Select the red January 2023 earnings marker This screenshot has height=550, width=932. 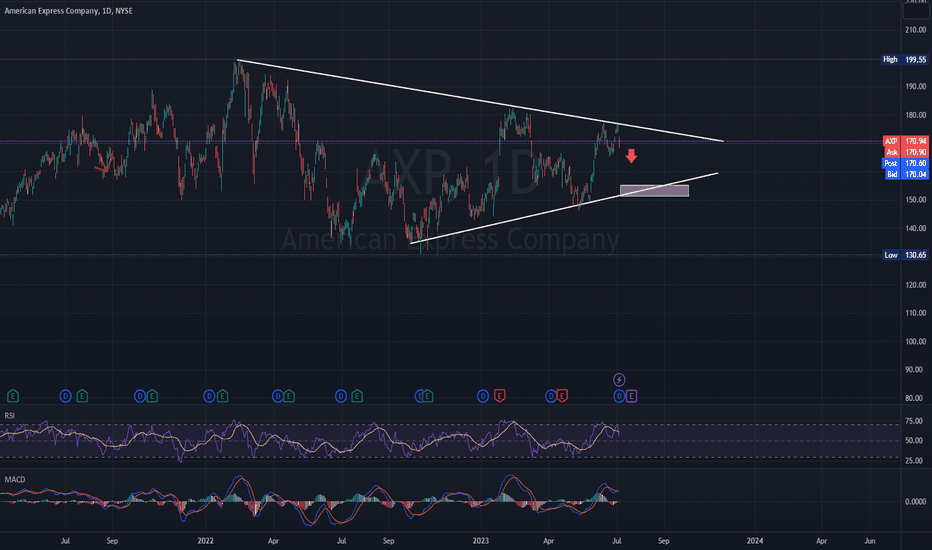coord(499,396)
